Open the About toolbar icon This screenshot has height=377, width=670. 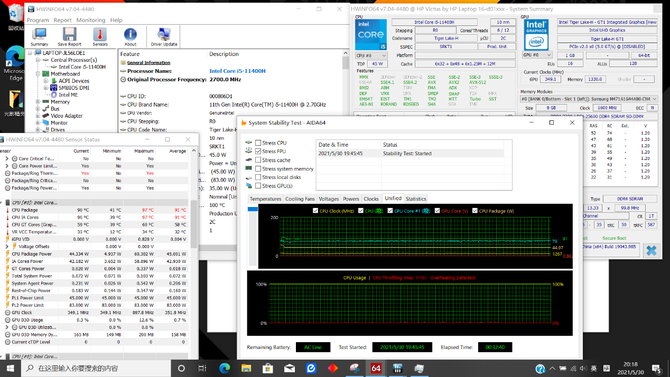[x=130, y=37]
